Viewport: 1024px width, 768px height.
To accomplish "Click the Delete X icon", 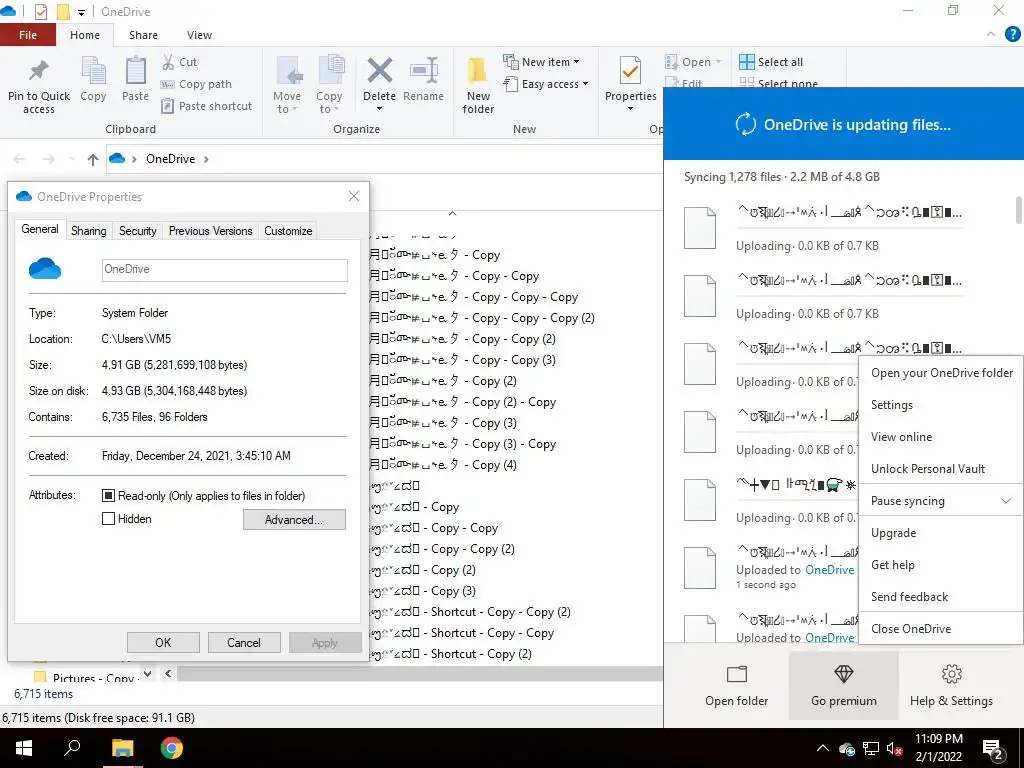I will point(379,71).
